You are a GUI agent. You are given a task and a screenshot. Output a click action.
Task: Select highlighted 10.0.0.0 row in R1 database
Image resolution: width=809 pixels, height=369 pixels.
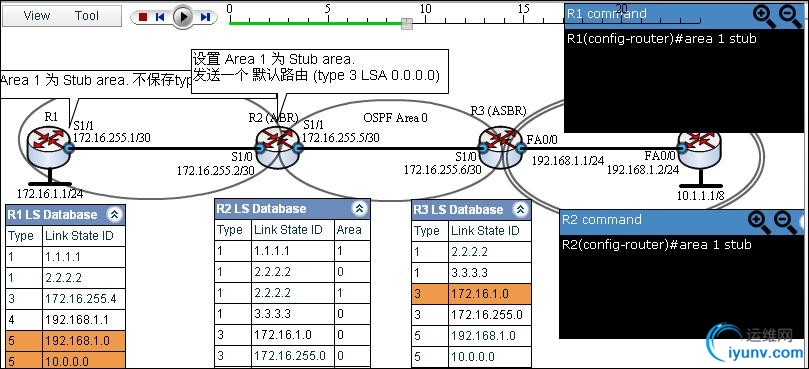[x=66, y=360]
